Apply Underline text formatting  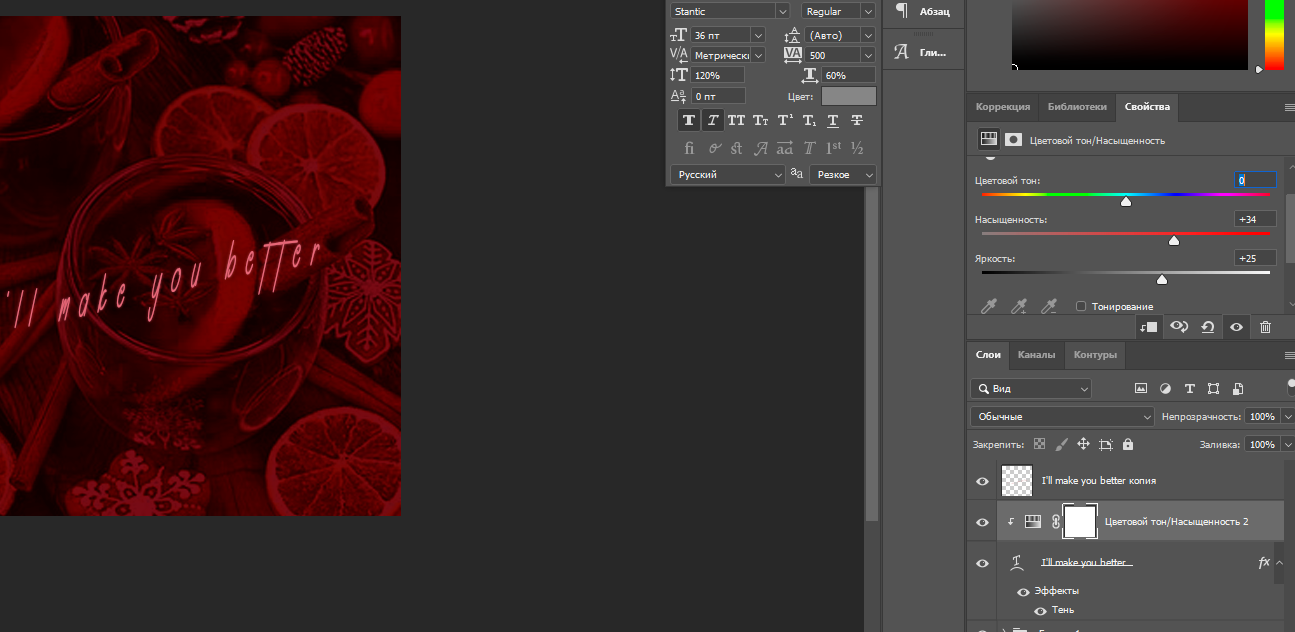833,120
